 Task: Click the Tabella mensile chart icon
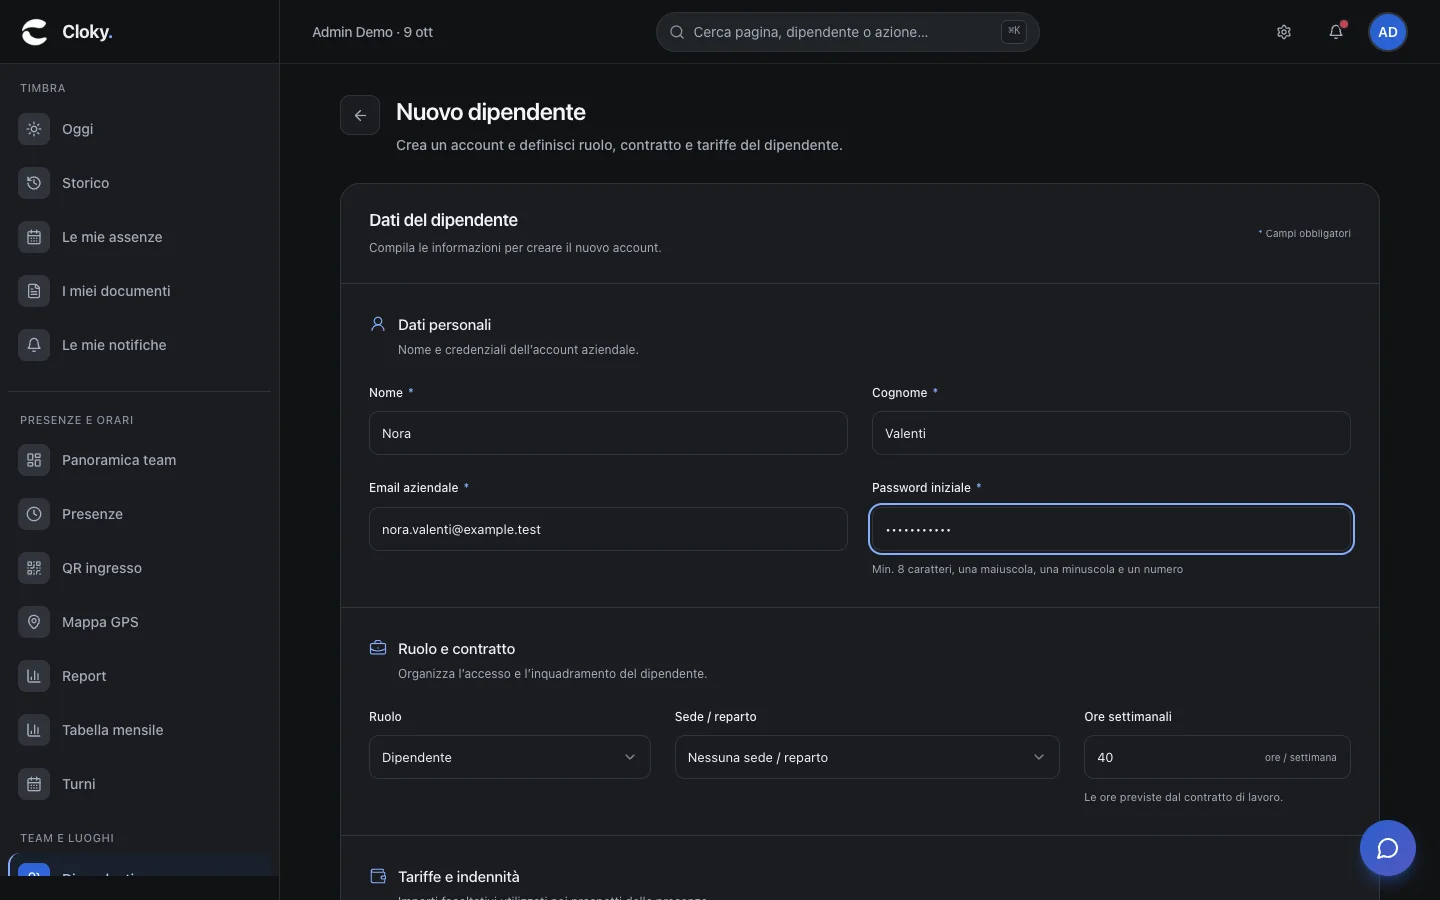pos(34,730)
